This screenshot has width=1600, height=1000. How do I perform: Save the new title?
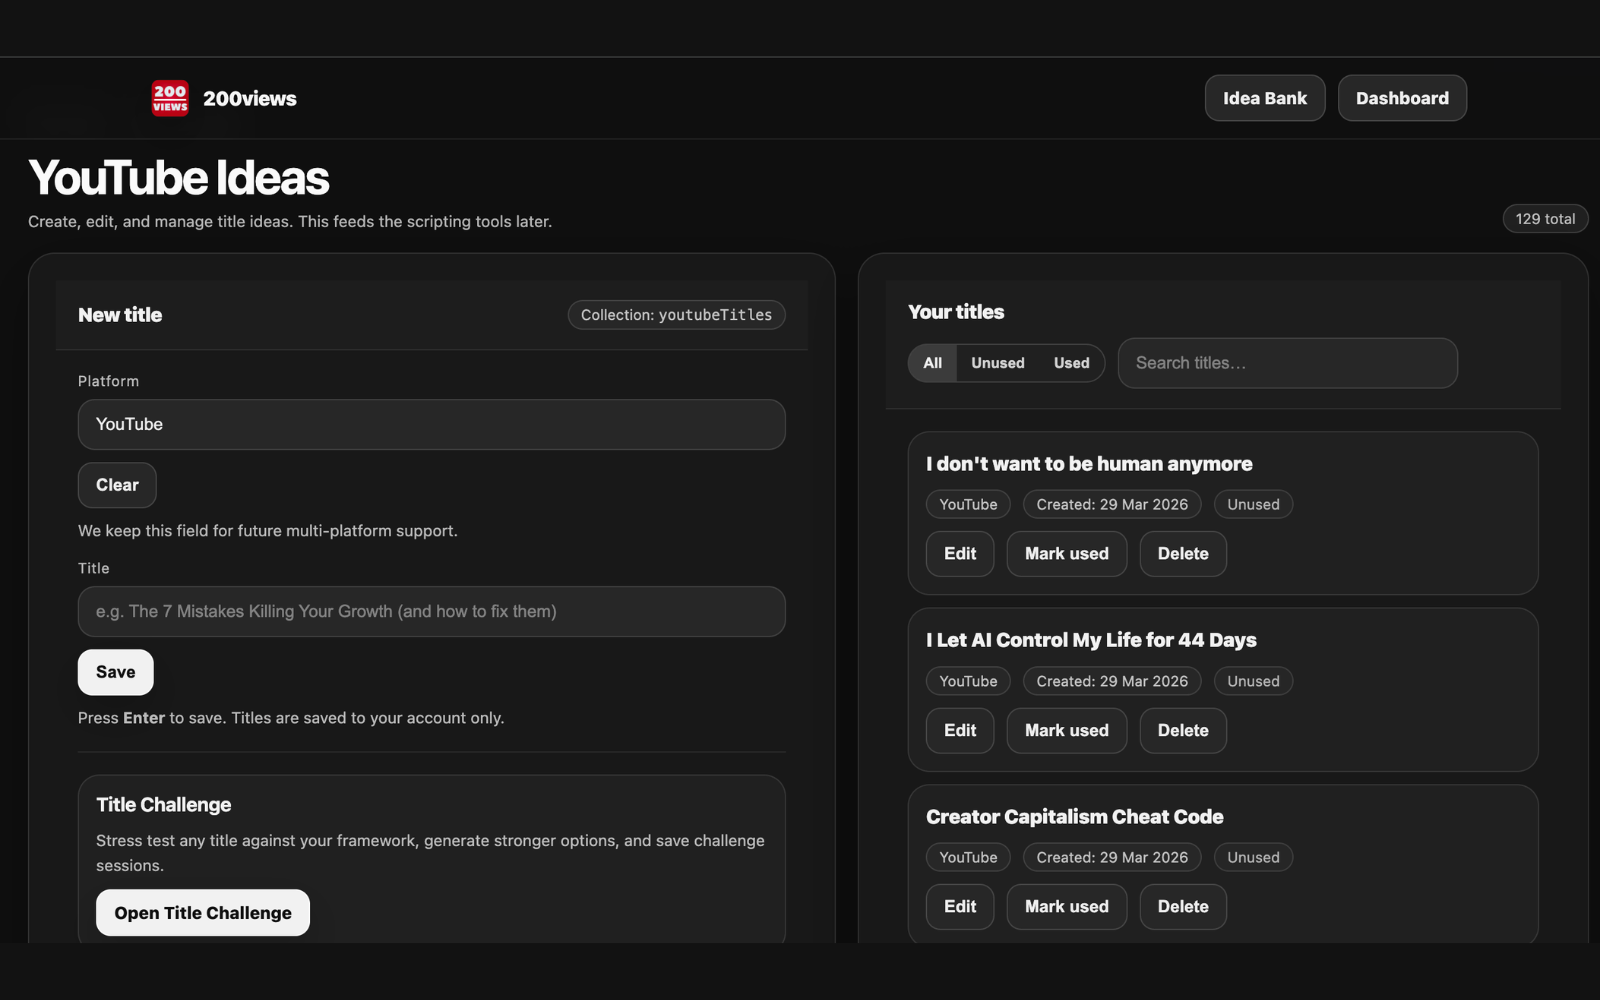click(115, 672)
